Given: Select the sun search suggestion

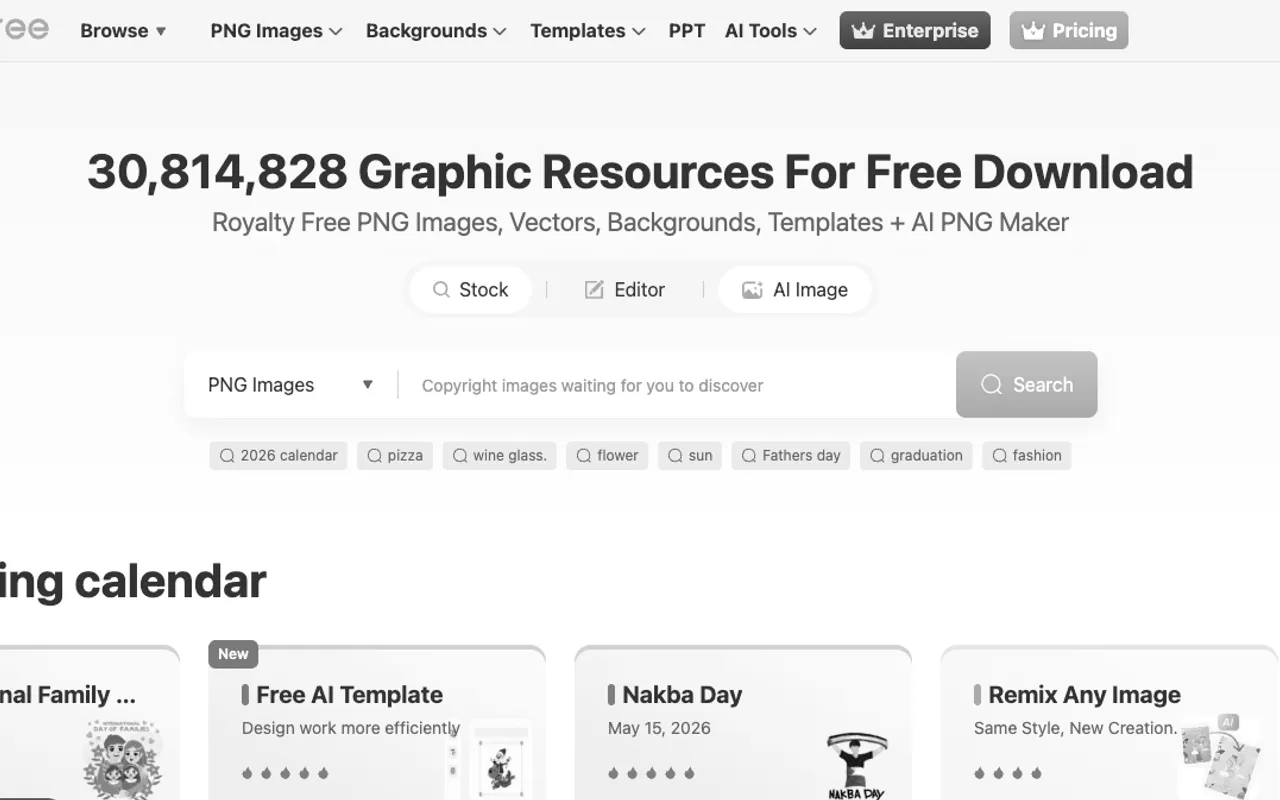Looking at the screenshot, I should point(690,456).
